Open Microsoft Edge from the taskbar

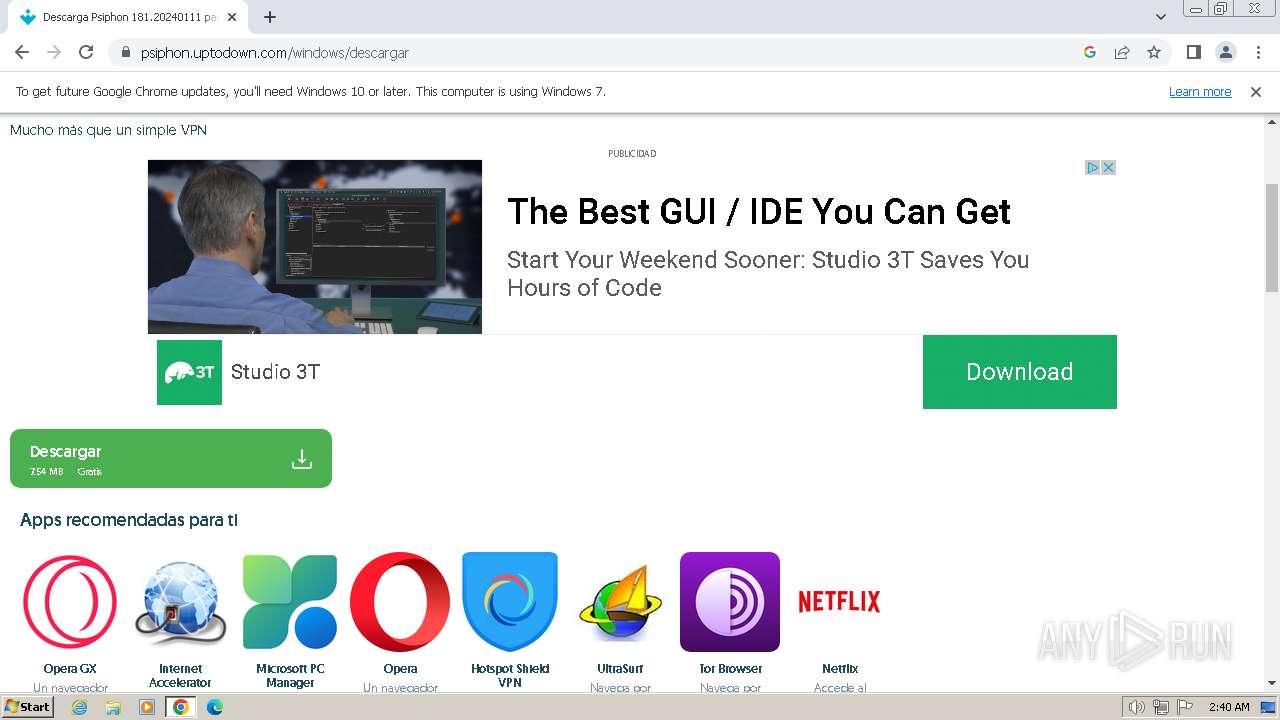[x=215, y=707]
